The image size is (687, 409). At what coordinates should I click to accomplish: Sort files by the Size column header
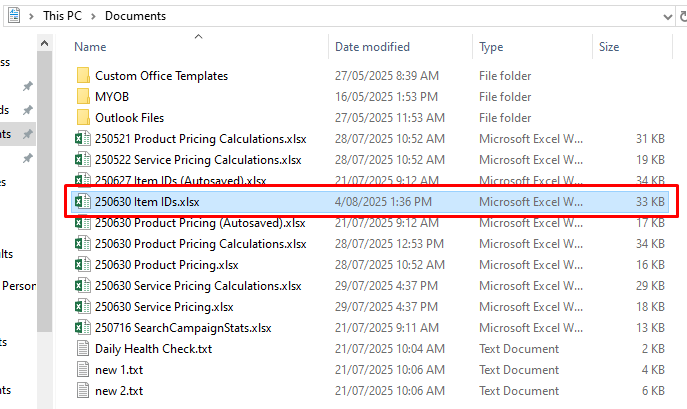(609, 47)
